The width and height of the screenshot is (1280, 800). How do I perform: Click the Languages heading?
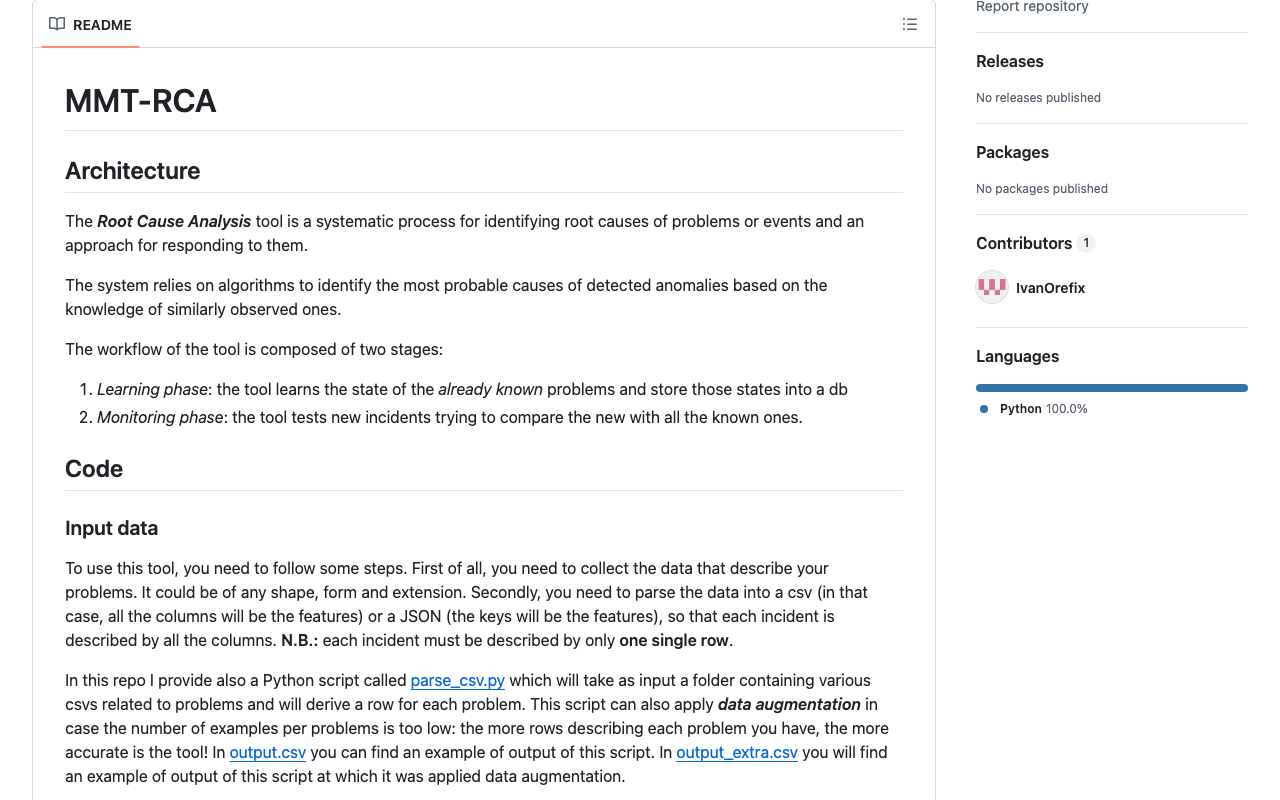pyautogui.click(x=1017, y=356)
